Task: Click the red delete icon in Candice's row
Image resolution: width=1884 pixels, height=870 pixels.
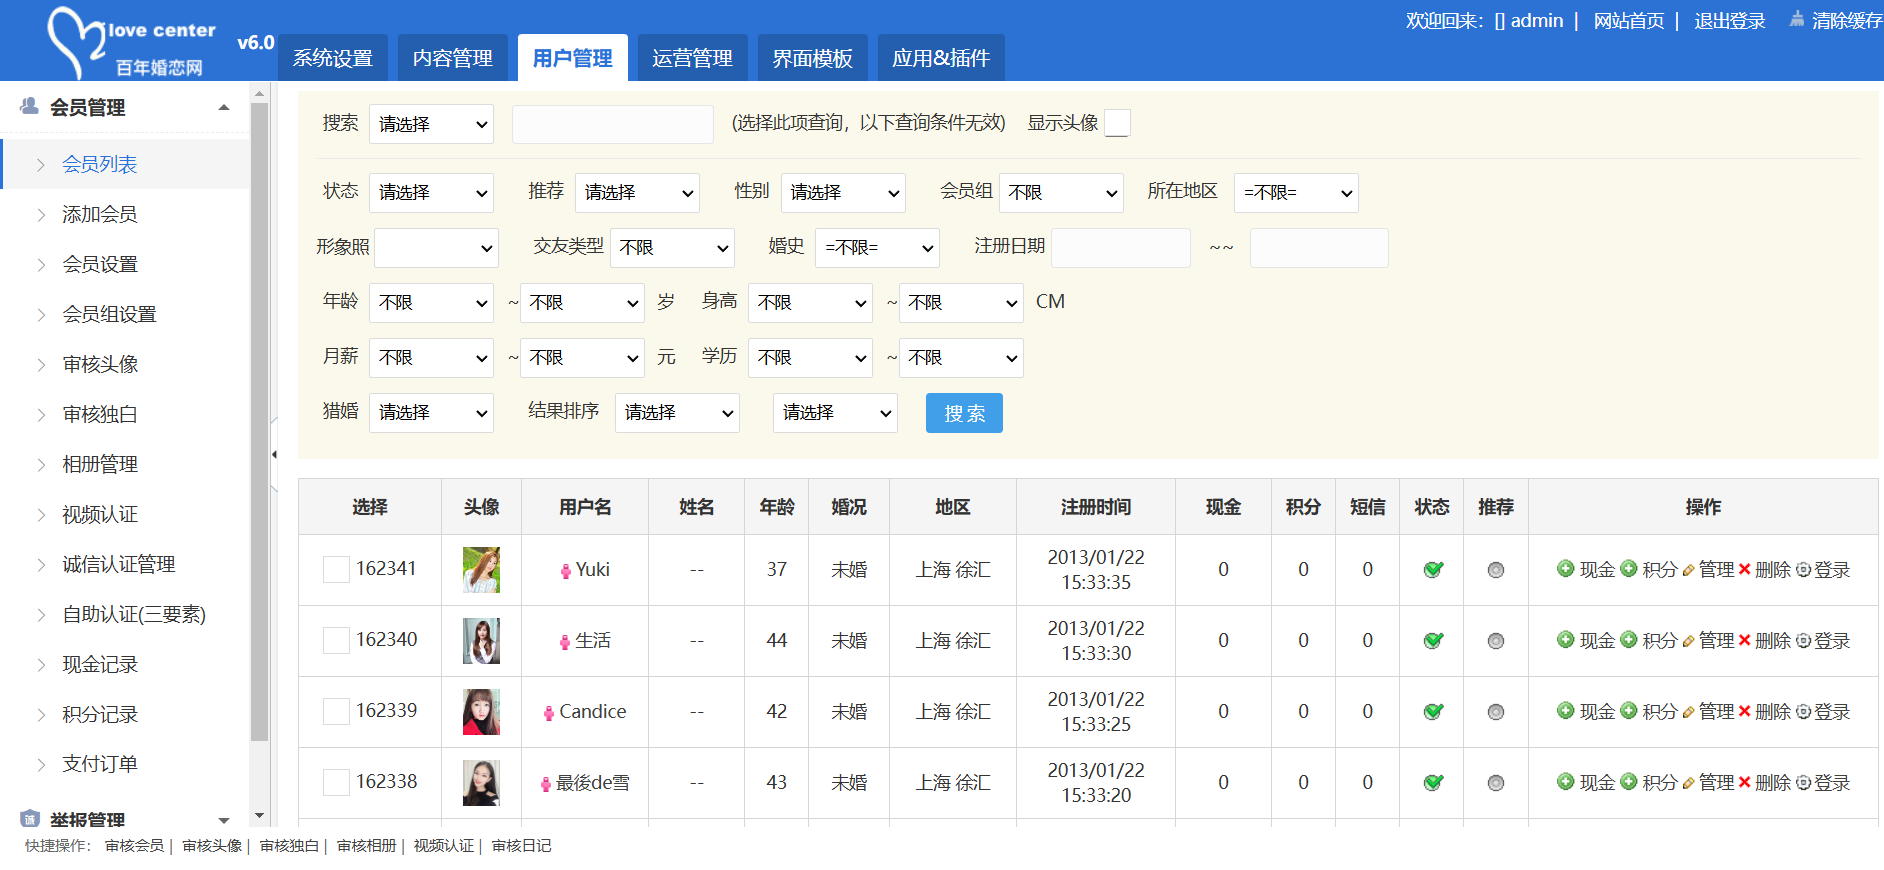Action: coord(1744,711)
